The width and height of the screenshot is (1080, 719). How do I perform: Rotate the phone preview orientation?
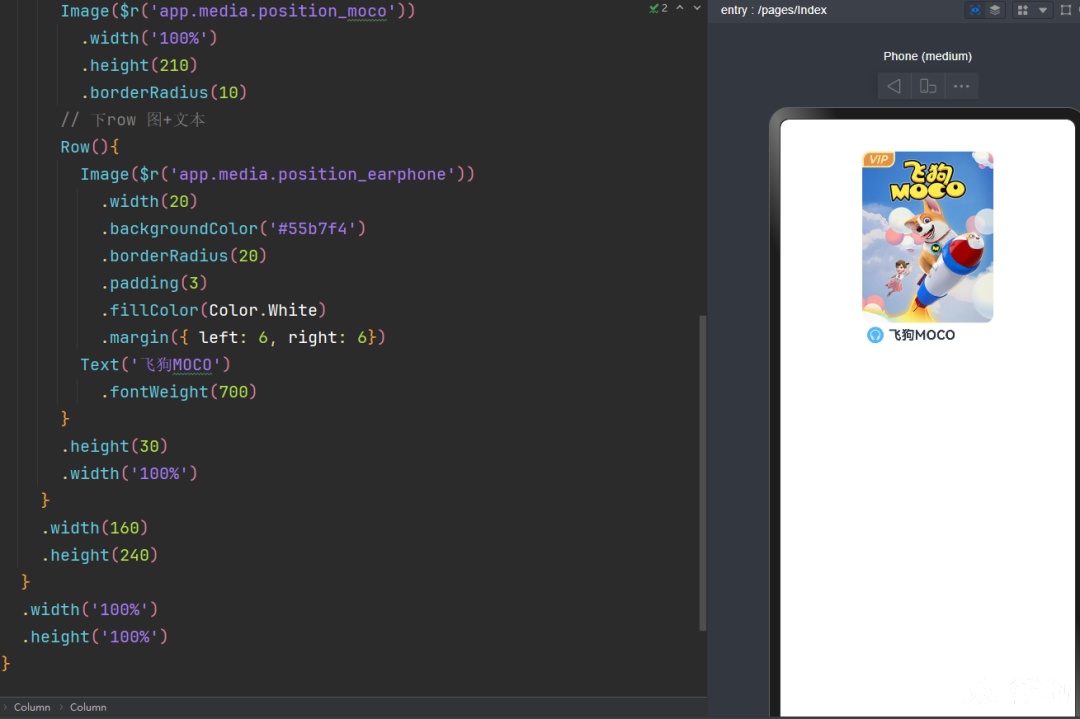point(928,86)
